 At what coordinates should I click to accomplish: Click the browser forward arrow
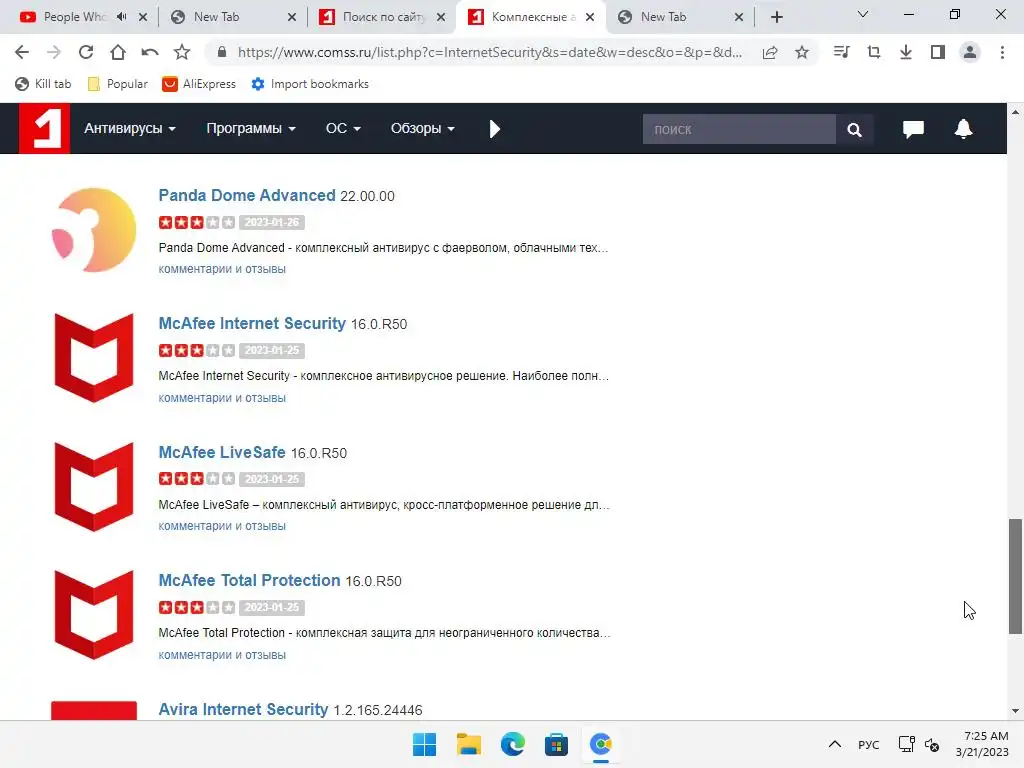54,52
